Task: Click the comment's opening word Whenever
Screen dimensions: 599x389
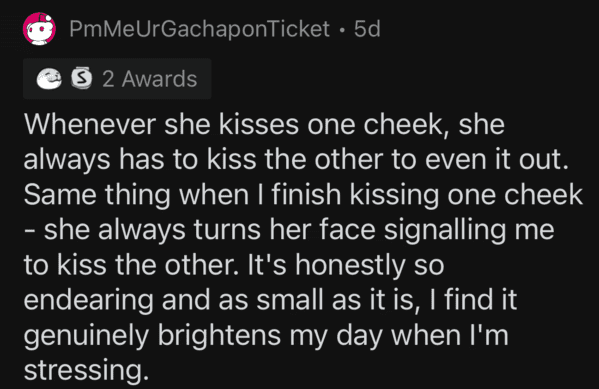Action: pos(90,125)
